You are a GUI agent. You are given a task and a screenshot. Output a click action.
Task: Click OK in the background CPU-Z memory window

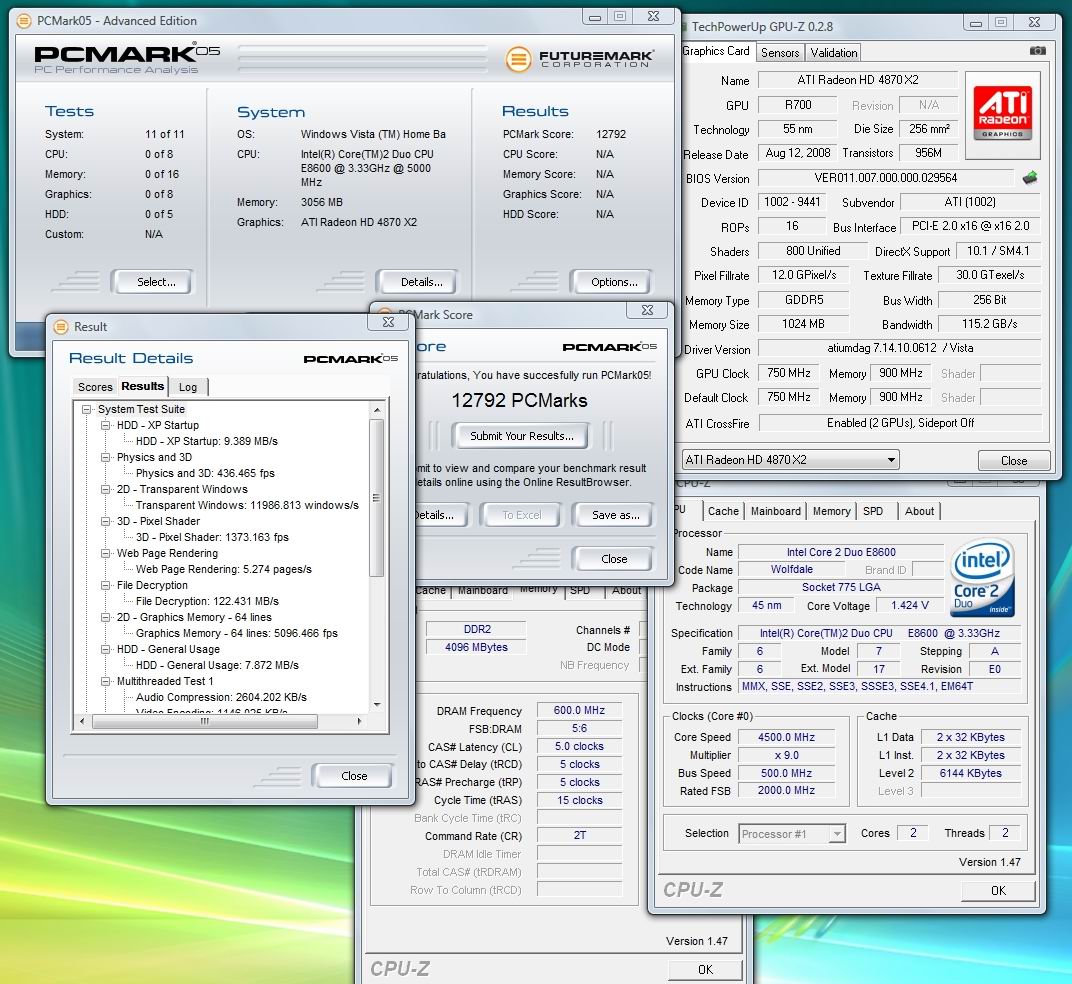705,969
